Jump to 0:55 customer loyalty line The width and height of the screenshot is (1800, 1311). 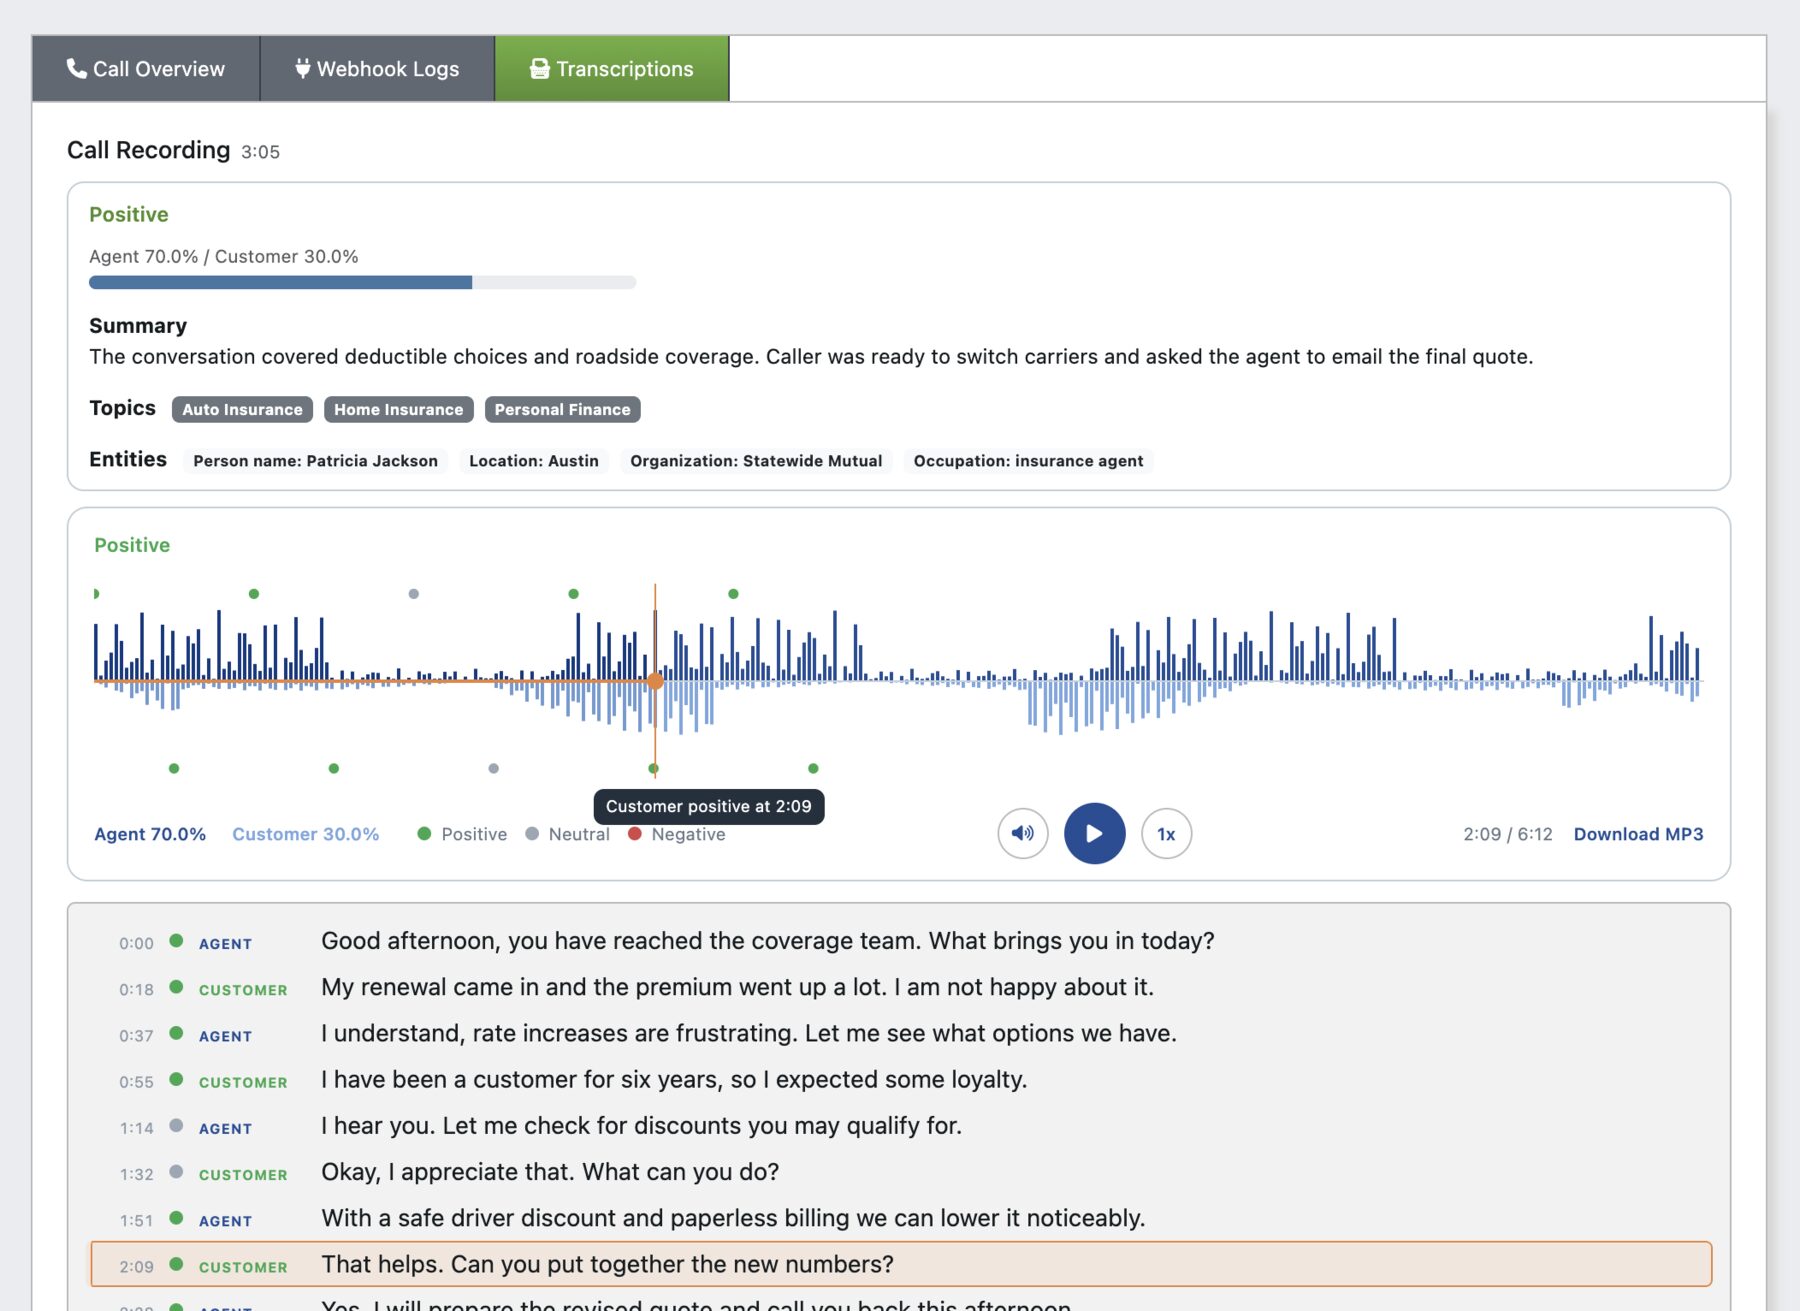901,1080
